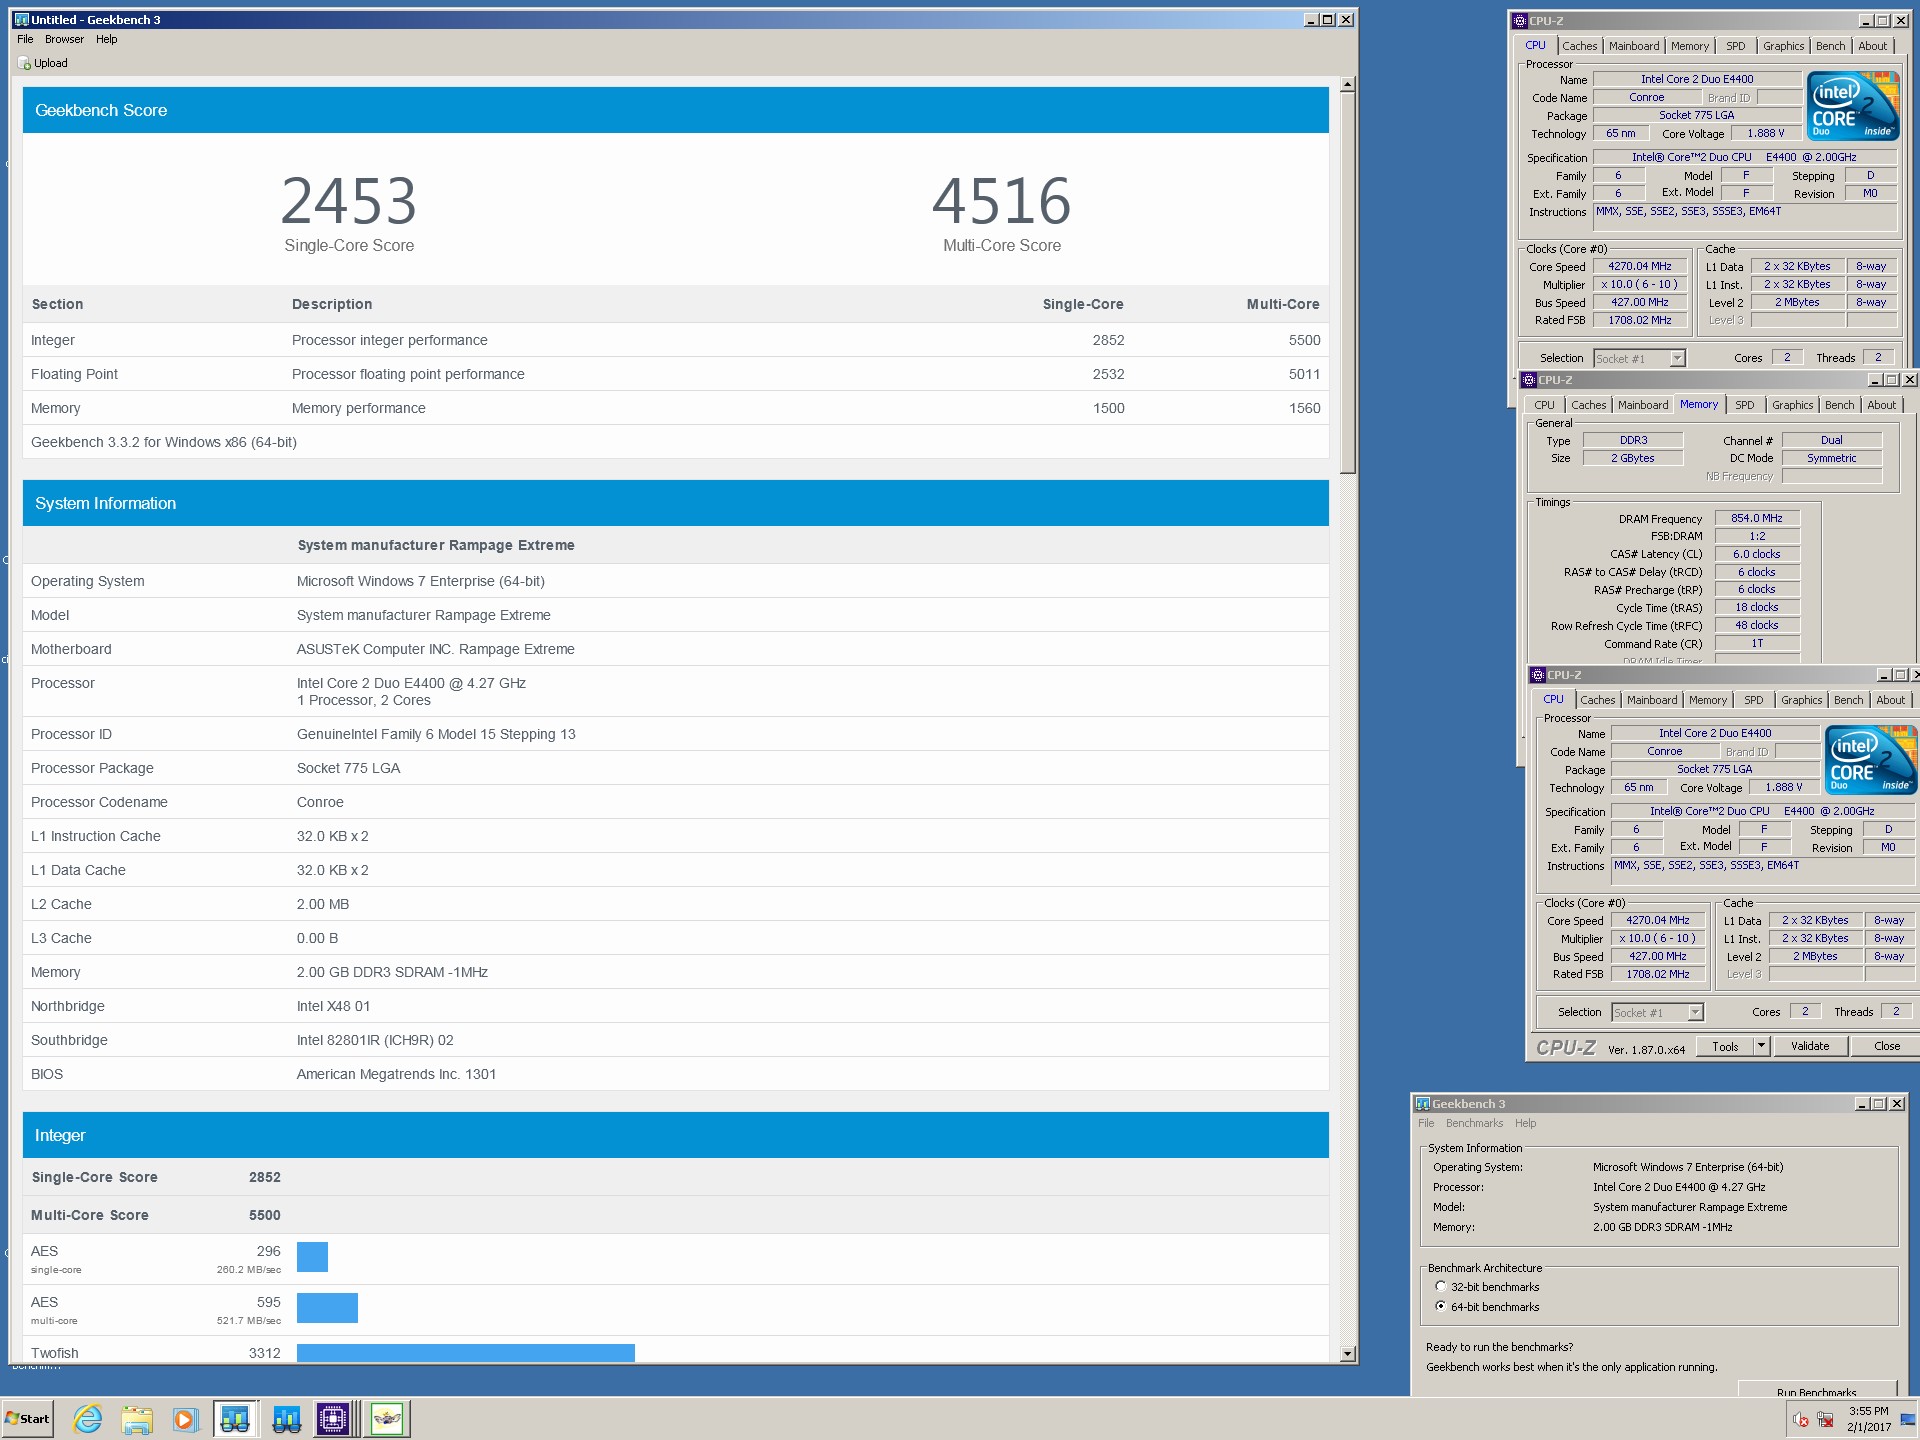1920x1440 pixels.
Task: Click Run Benchmarks button in Geekbench 3
Action: pyautogui.click(x=1817, y=1389)
